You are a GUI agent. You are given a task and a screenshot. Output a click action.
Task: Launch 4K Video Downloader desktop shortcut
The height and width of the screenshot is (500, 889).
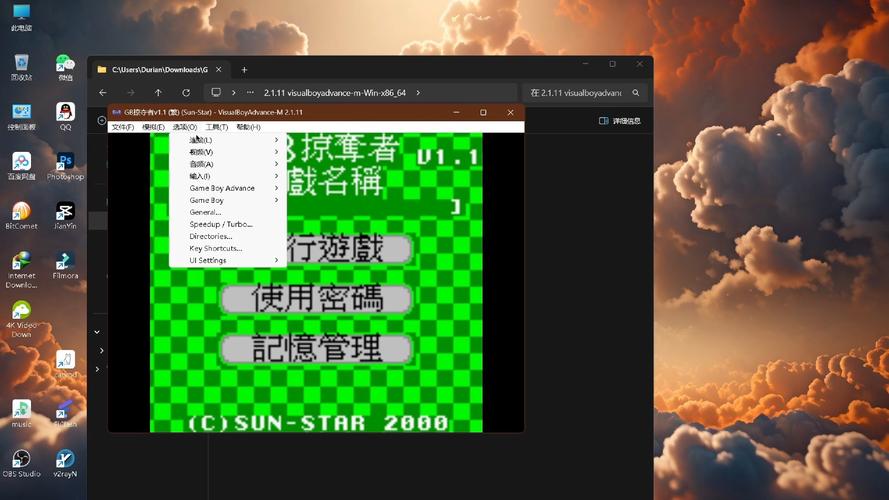coord(21,319)
